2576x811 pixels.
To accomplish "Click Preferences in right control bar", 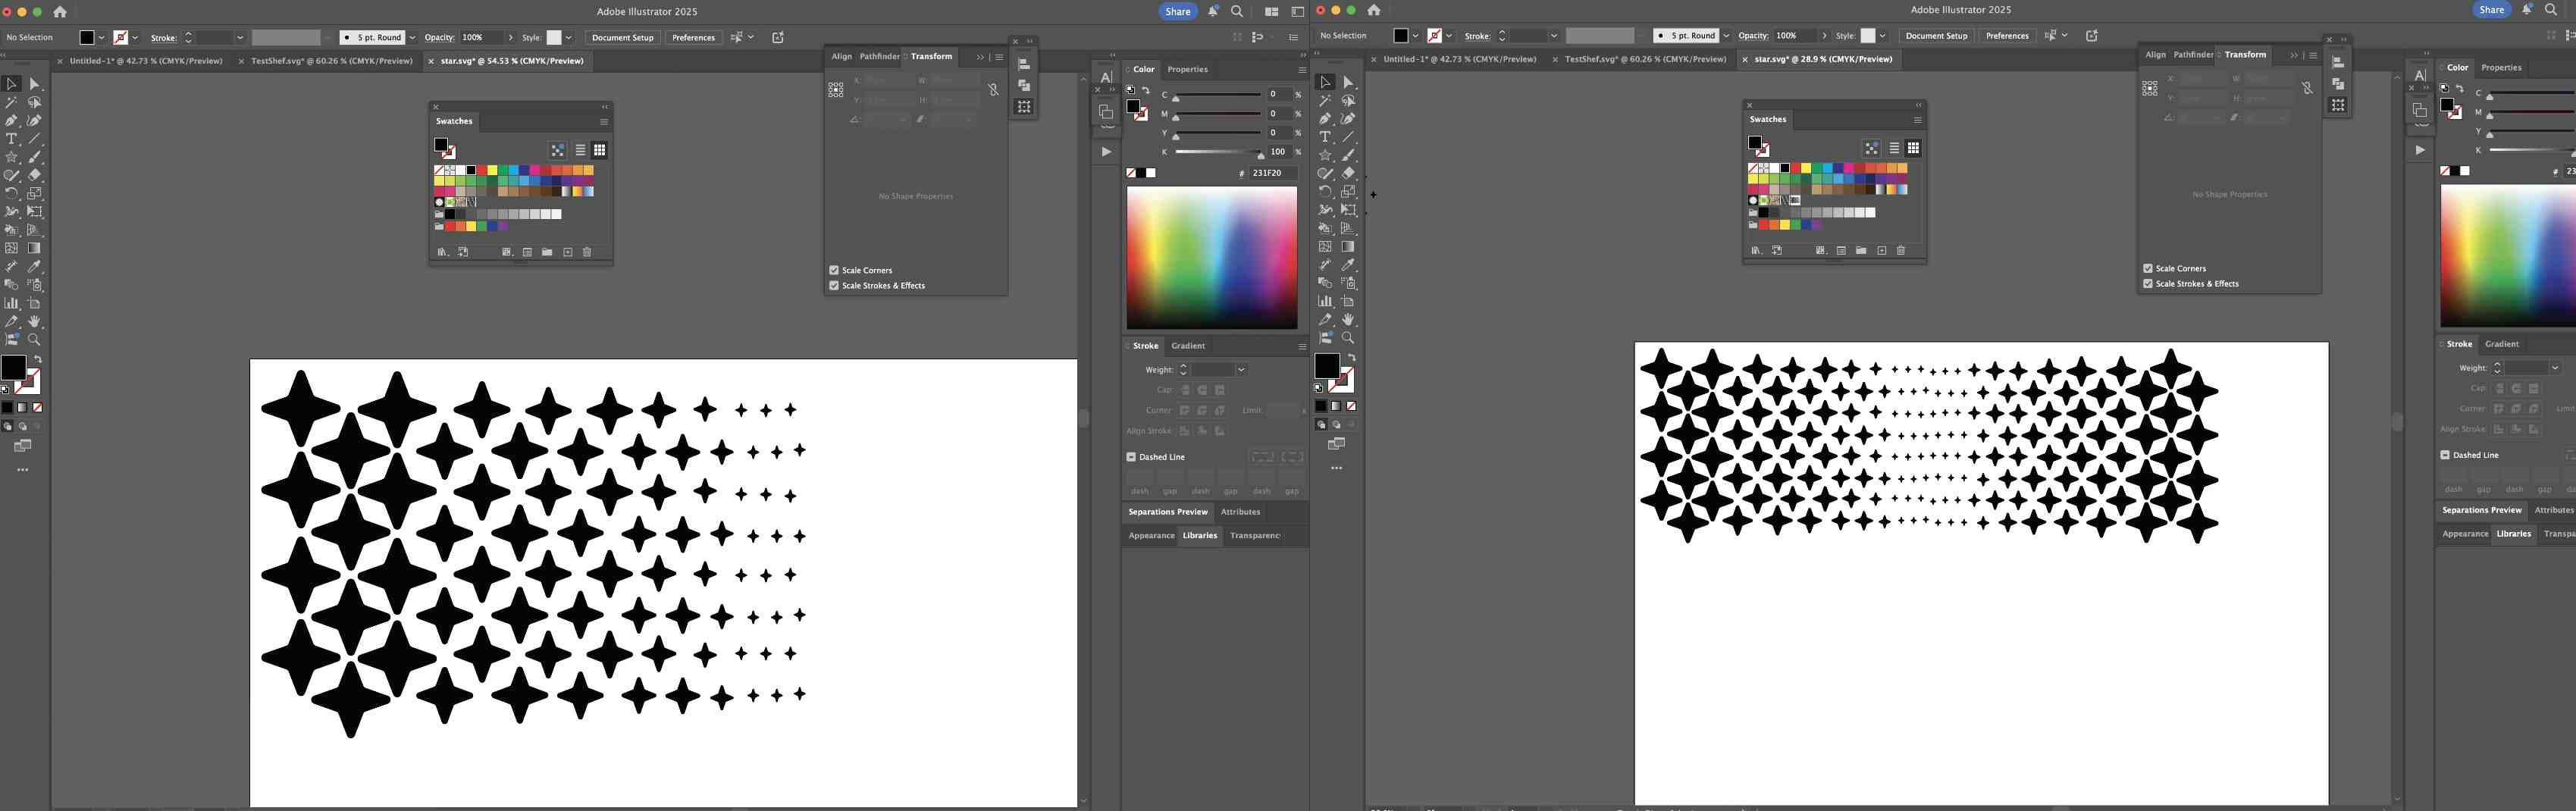I will pos(2007,35).
